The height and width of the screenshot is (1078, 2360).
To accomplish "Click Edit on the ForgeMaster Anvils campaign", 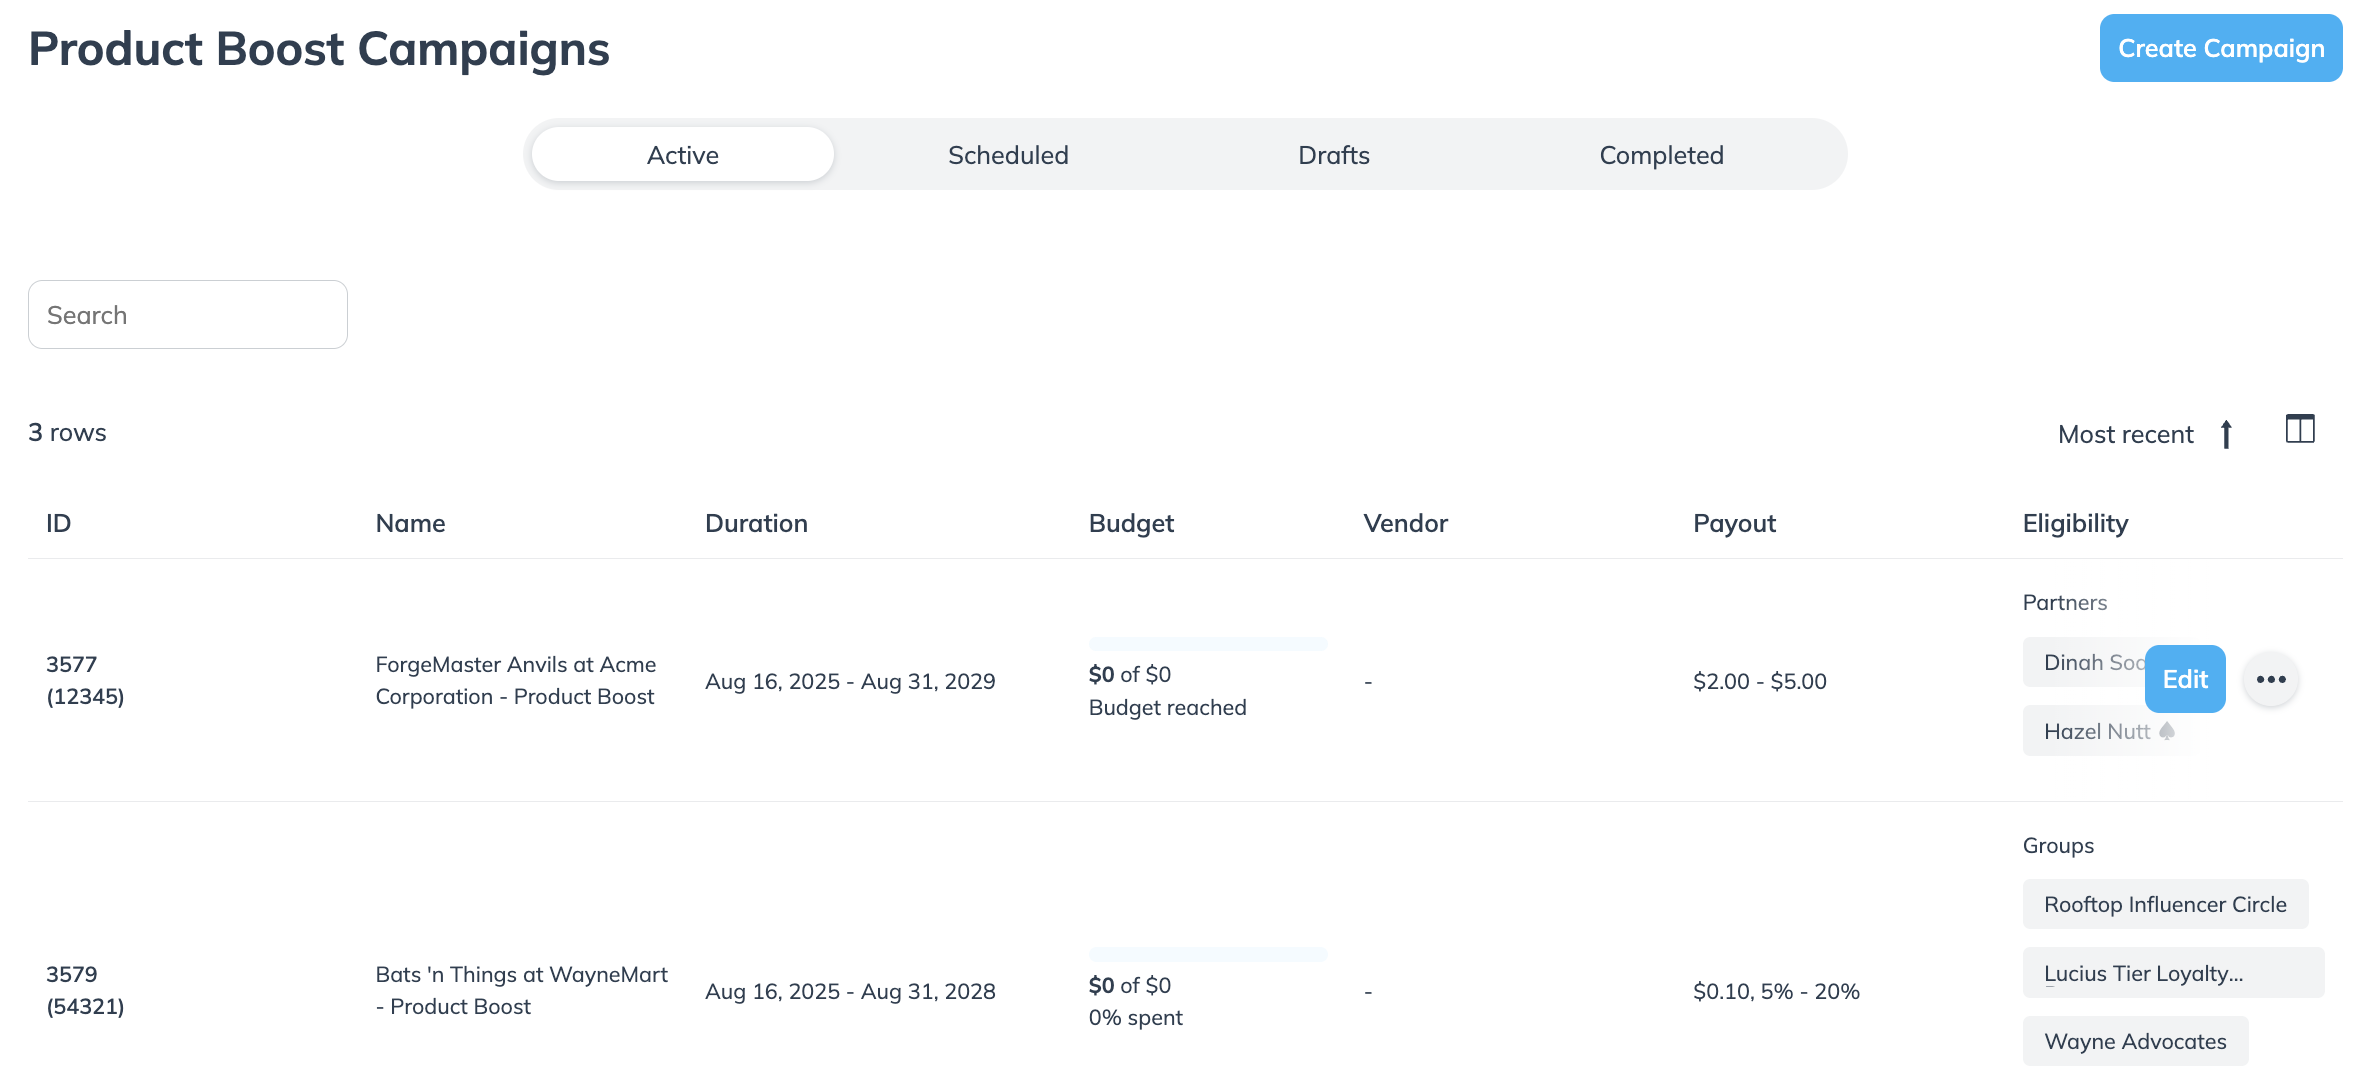I will pyautogui.click(x=2185, y=680).
